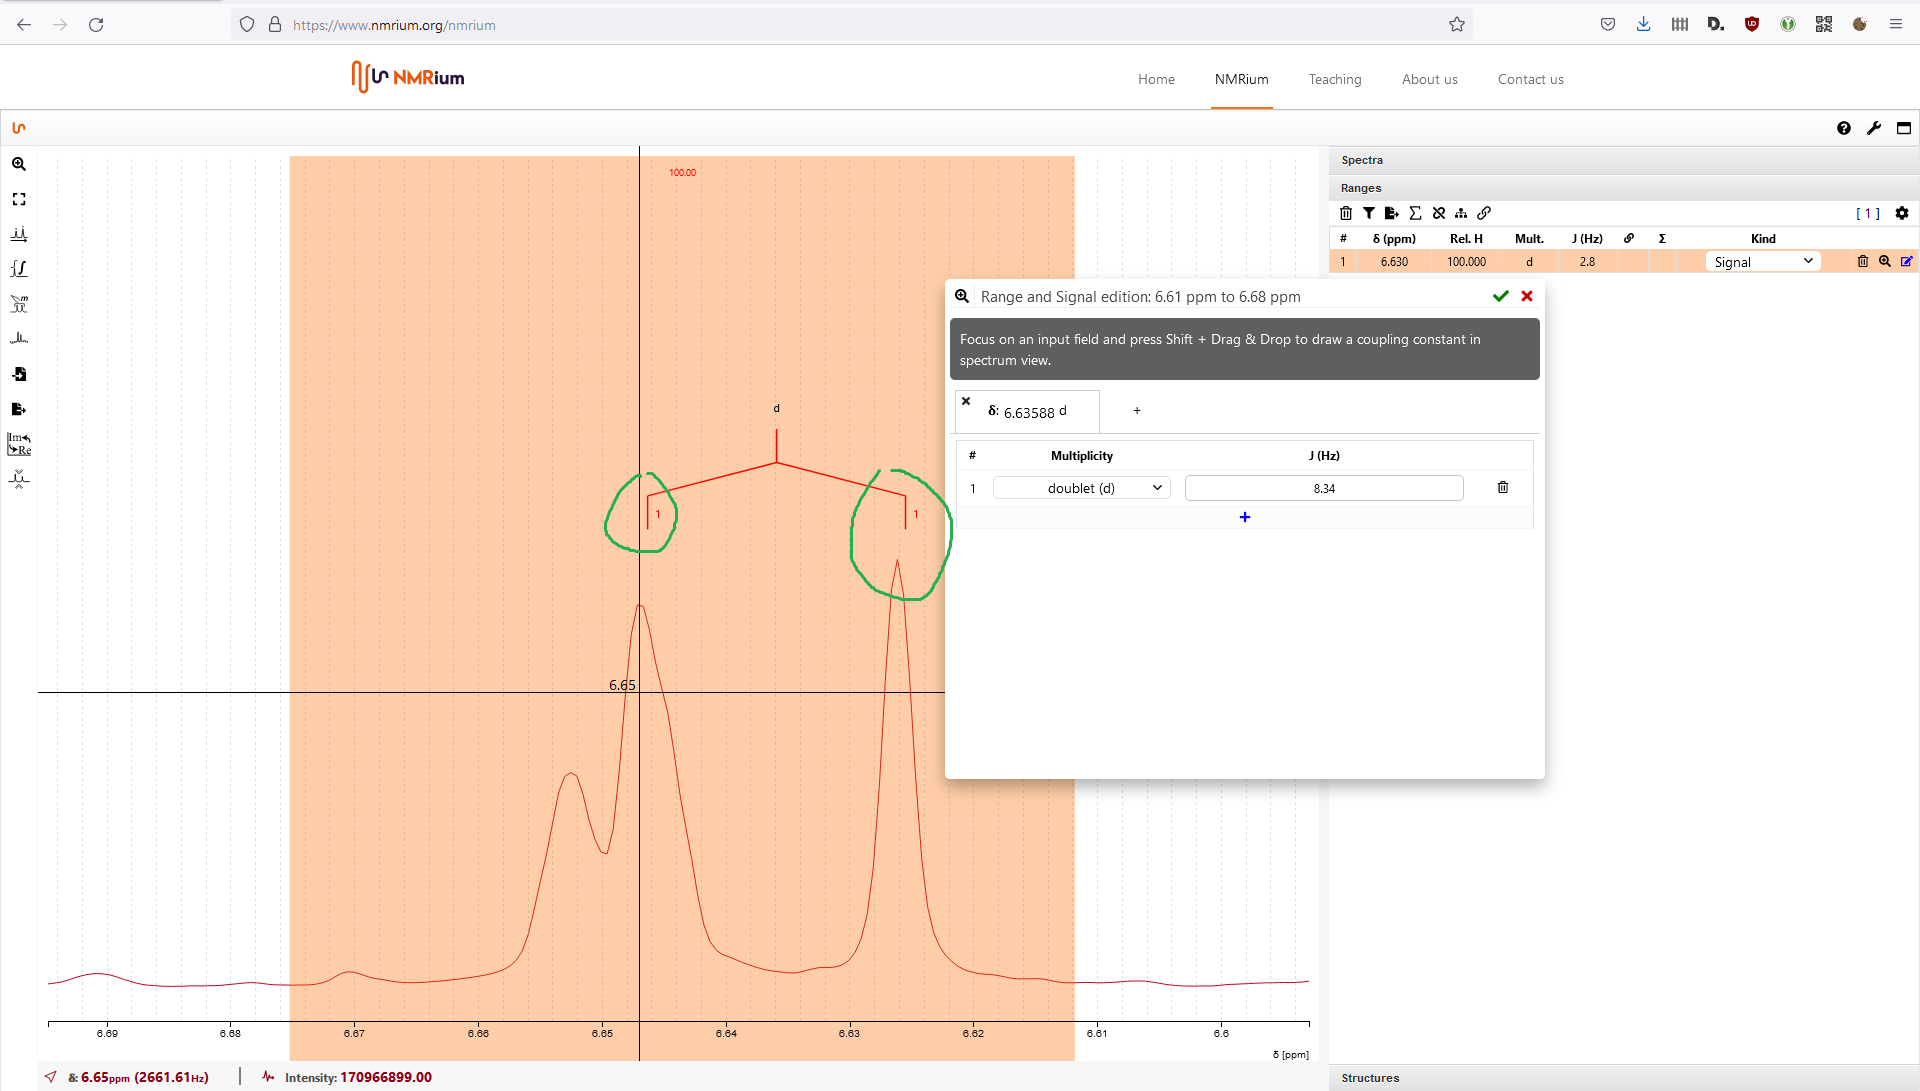Image resolution: width=1920 pixels, height=1091 pixels.
Task: Click the multiplicity tree icon in Ranges
Action: pyautogui.click(x=1461, y=213)
